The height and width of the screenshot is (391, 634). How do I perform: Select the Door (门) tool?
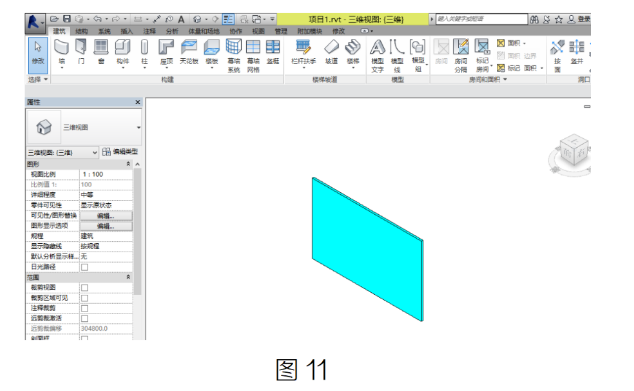(81, 52)
